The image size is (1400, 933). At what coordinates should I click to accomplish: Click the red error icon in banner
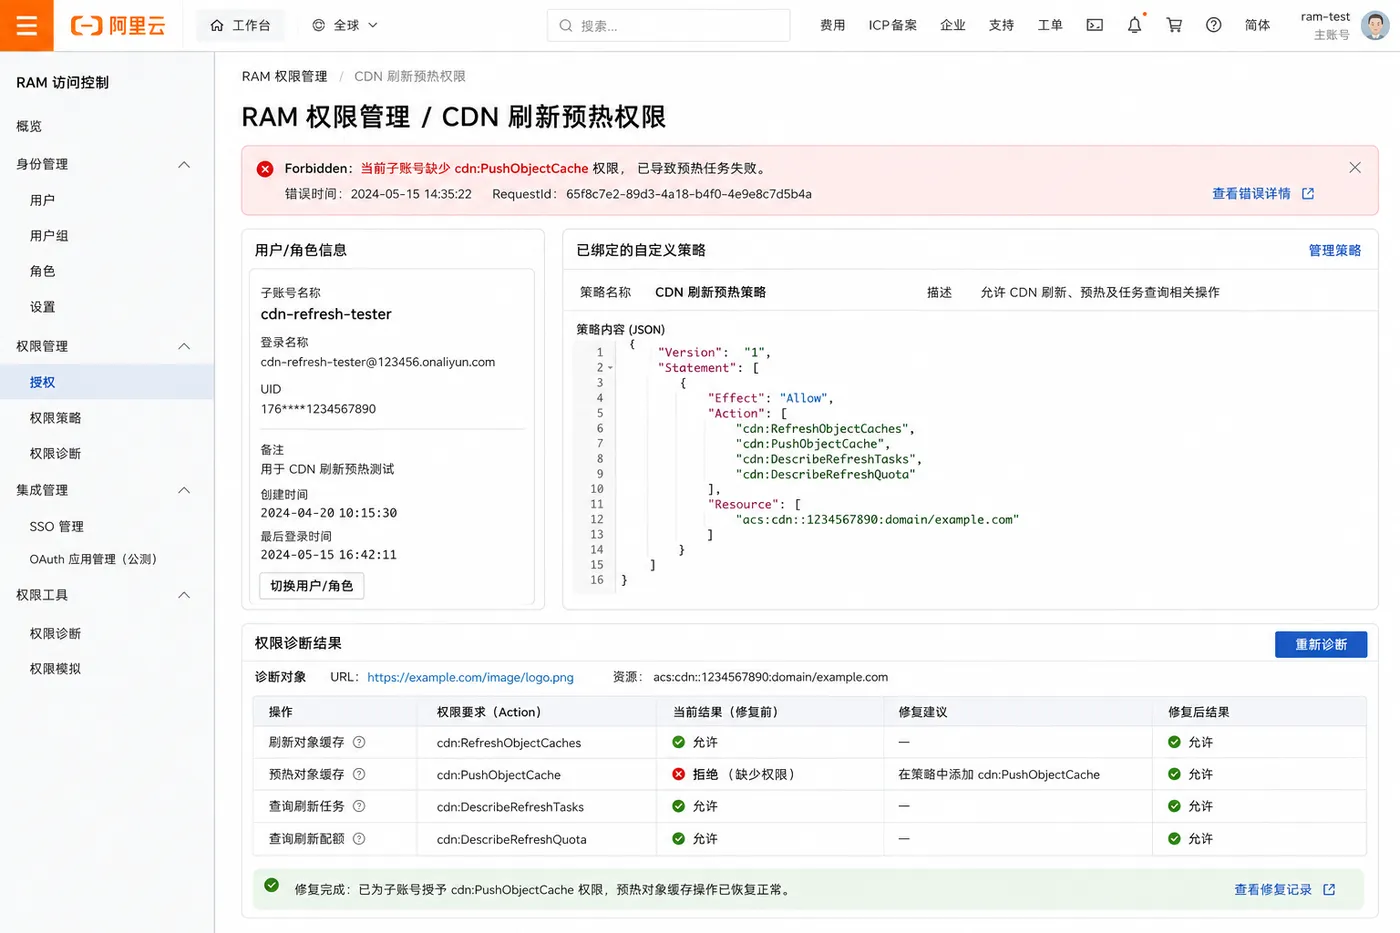[265, 169]
